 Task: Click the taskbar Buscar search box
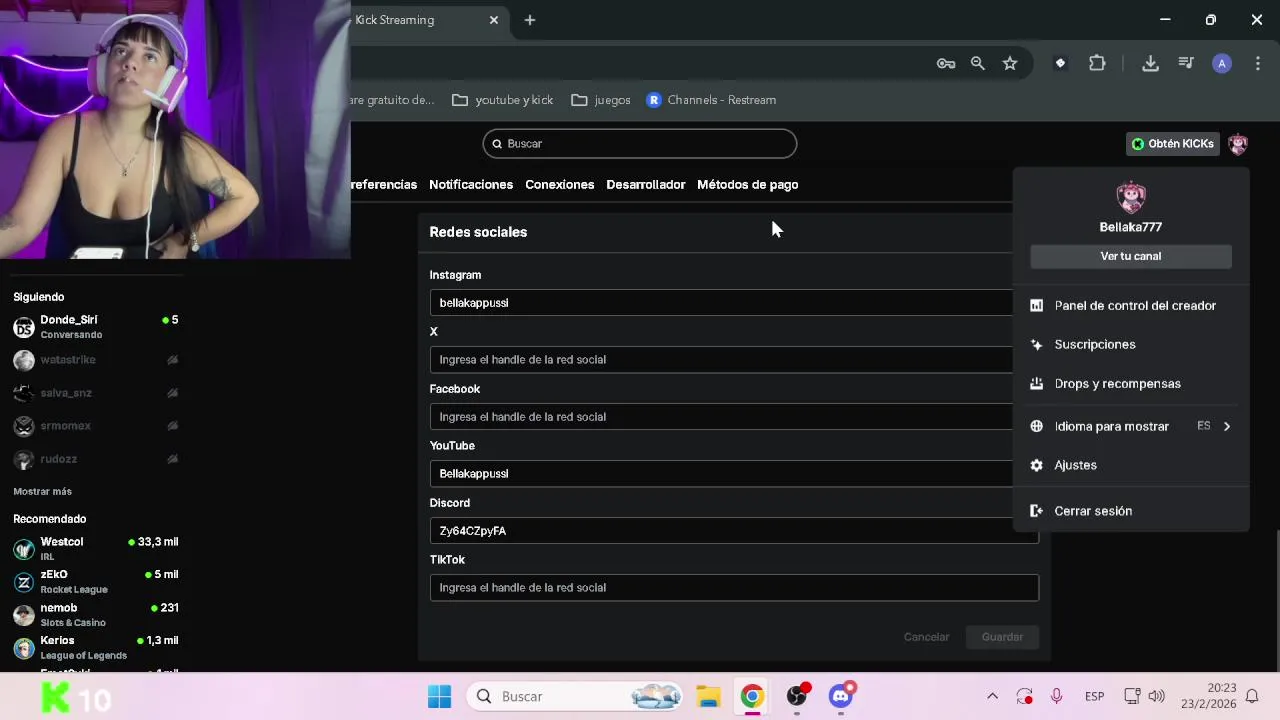pos(577,697)
